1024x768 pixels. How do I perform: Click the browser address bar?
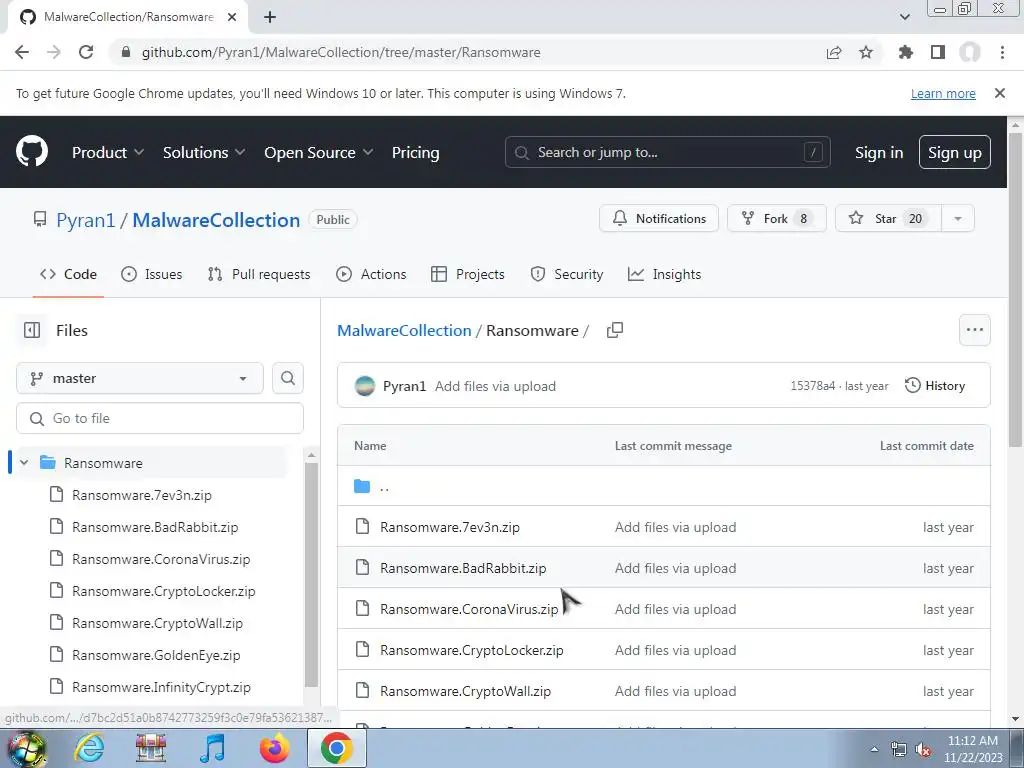464,52
